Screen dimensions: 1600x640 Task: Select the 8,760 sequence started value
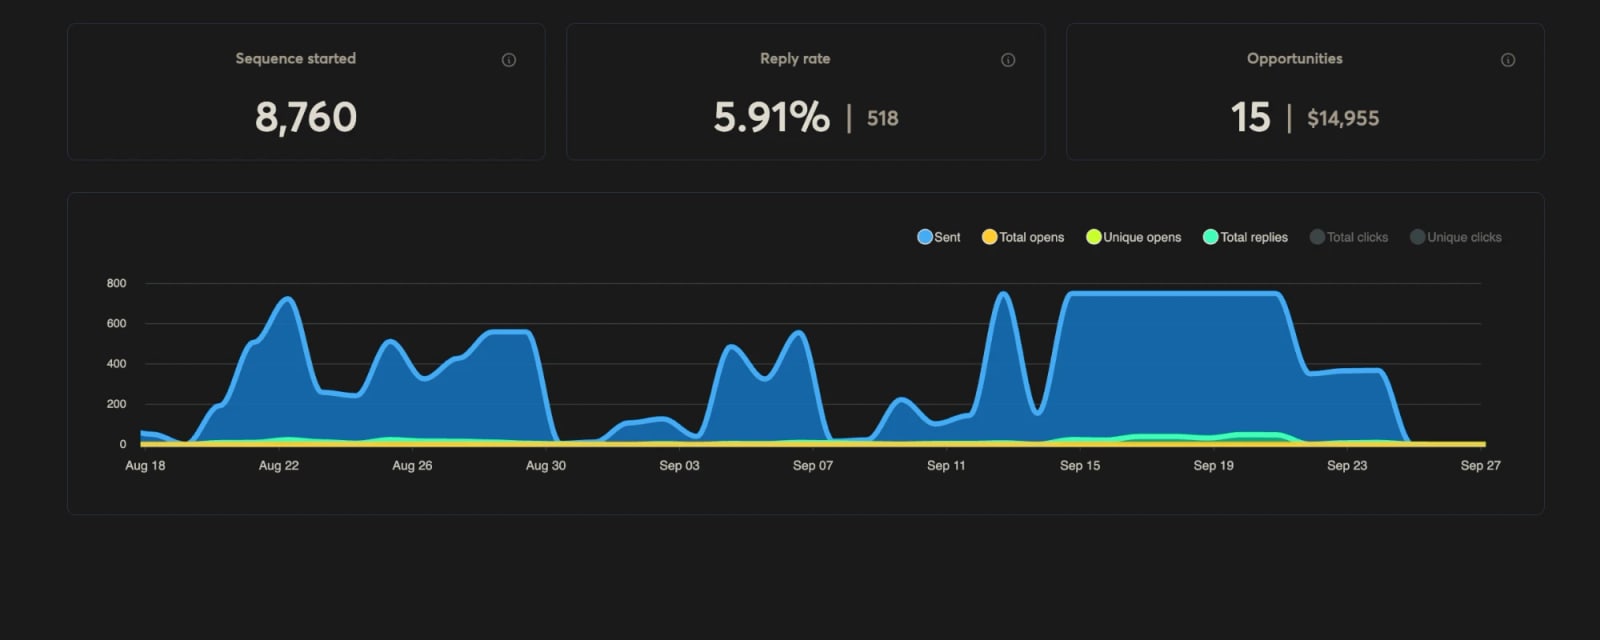click(306, 118)
